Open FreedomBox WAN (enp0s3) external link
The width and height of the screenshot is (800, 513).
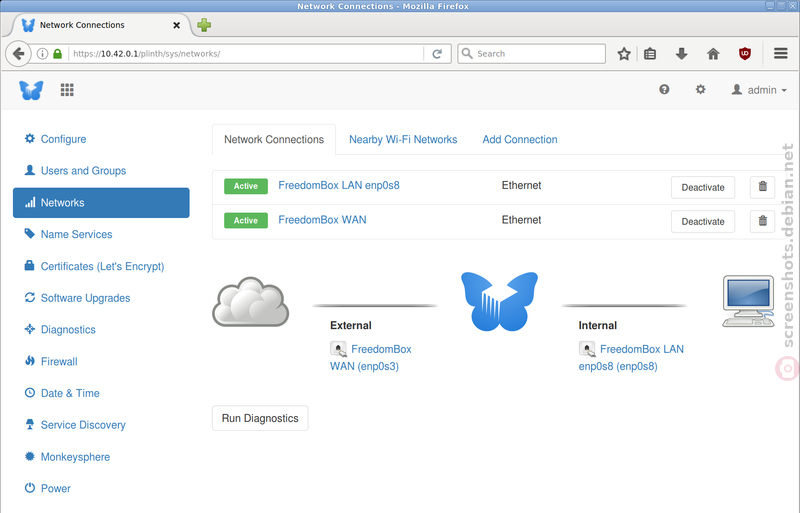coord(371,357)
